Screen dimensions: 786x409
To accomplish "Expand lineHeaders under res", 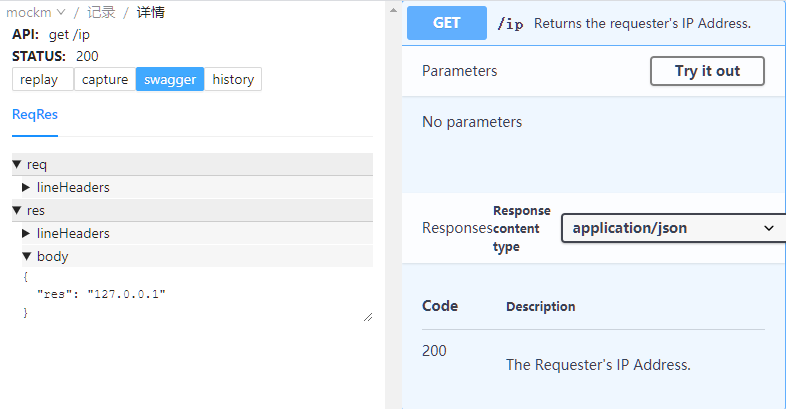I will click(27, 233).
